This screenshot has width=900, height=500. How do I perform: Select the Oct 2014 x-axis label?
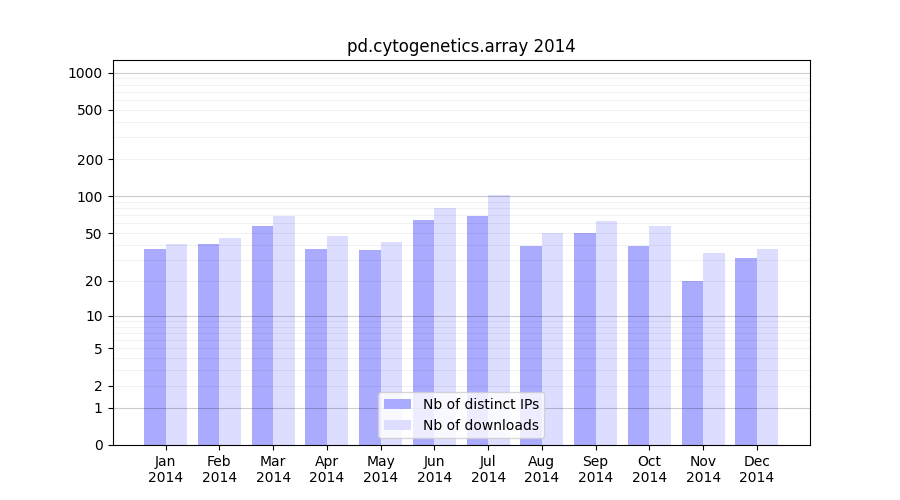649,469
